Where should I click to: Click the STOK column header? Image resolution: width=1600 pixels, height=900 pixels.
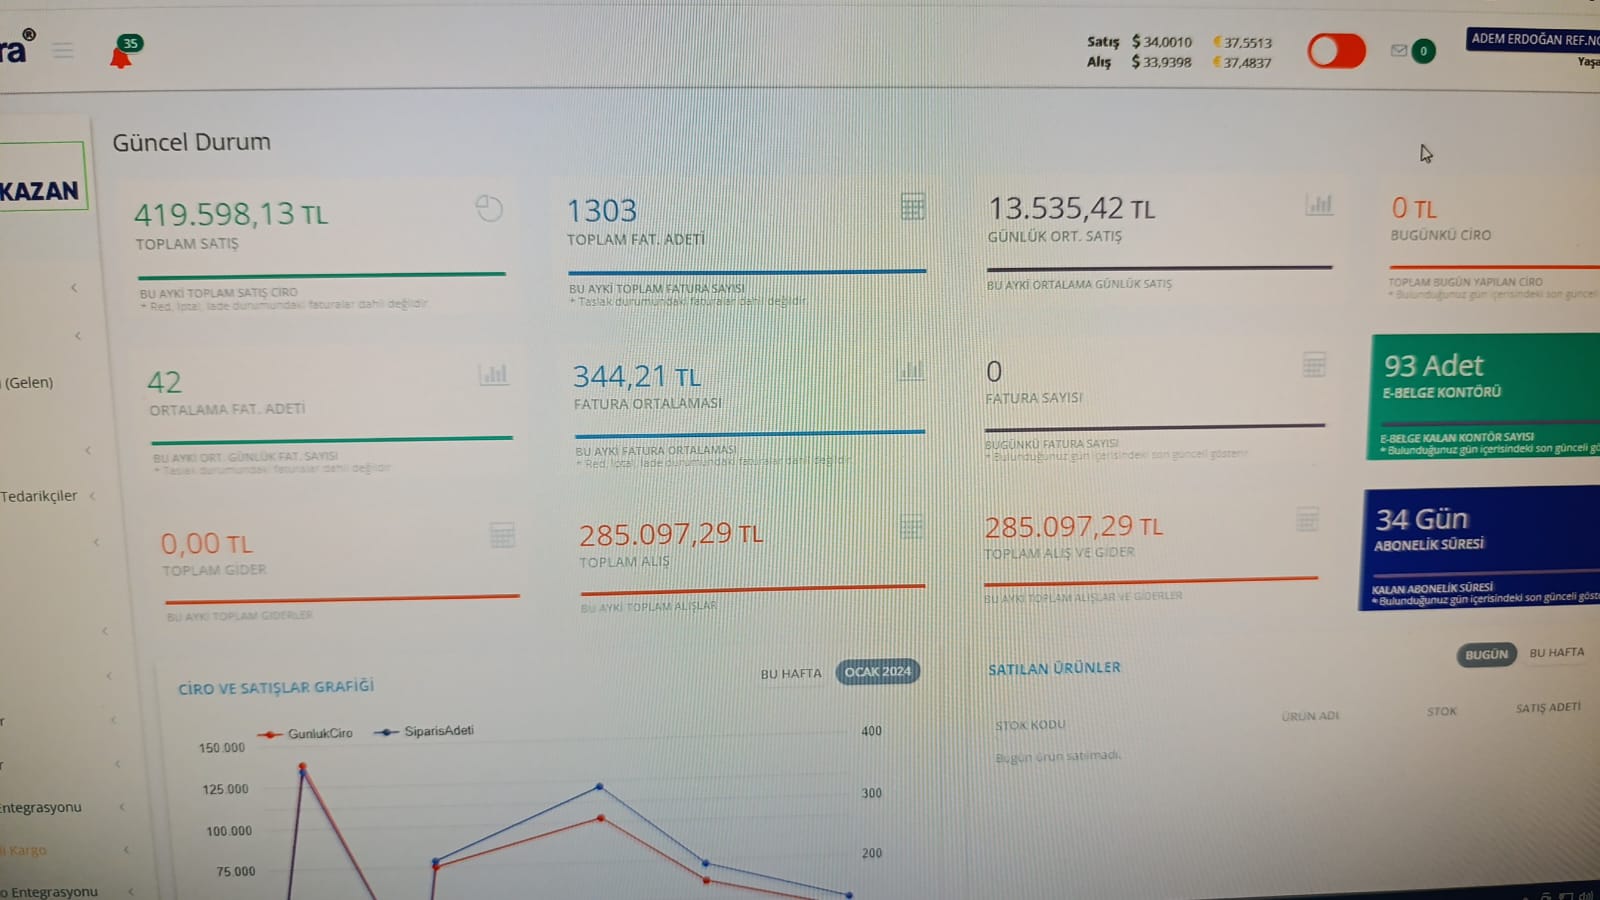click(1442, 712)
